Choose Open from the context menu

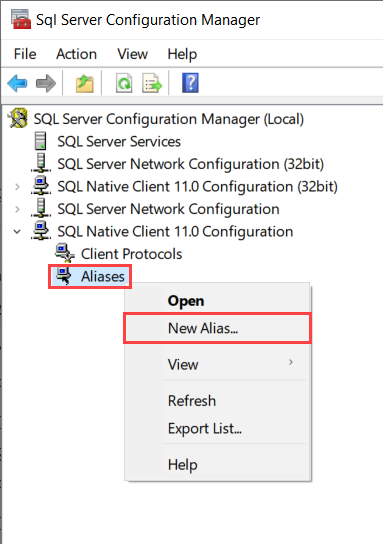[x=218, y=300]
